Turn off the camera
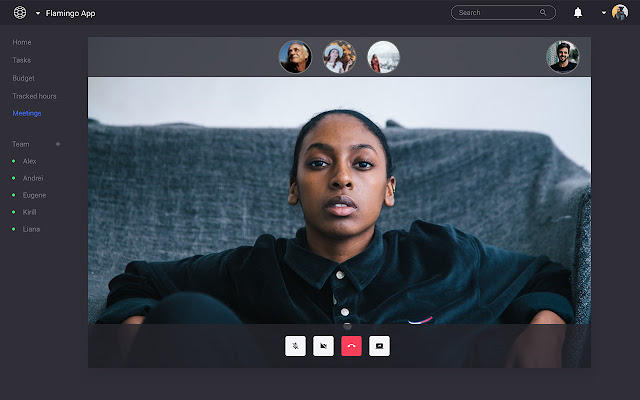 tap(323, 346)
